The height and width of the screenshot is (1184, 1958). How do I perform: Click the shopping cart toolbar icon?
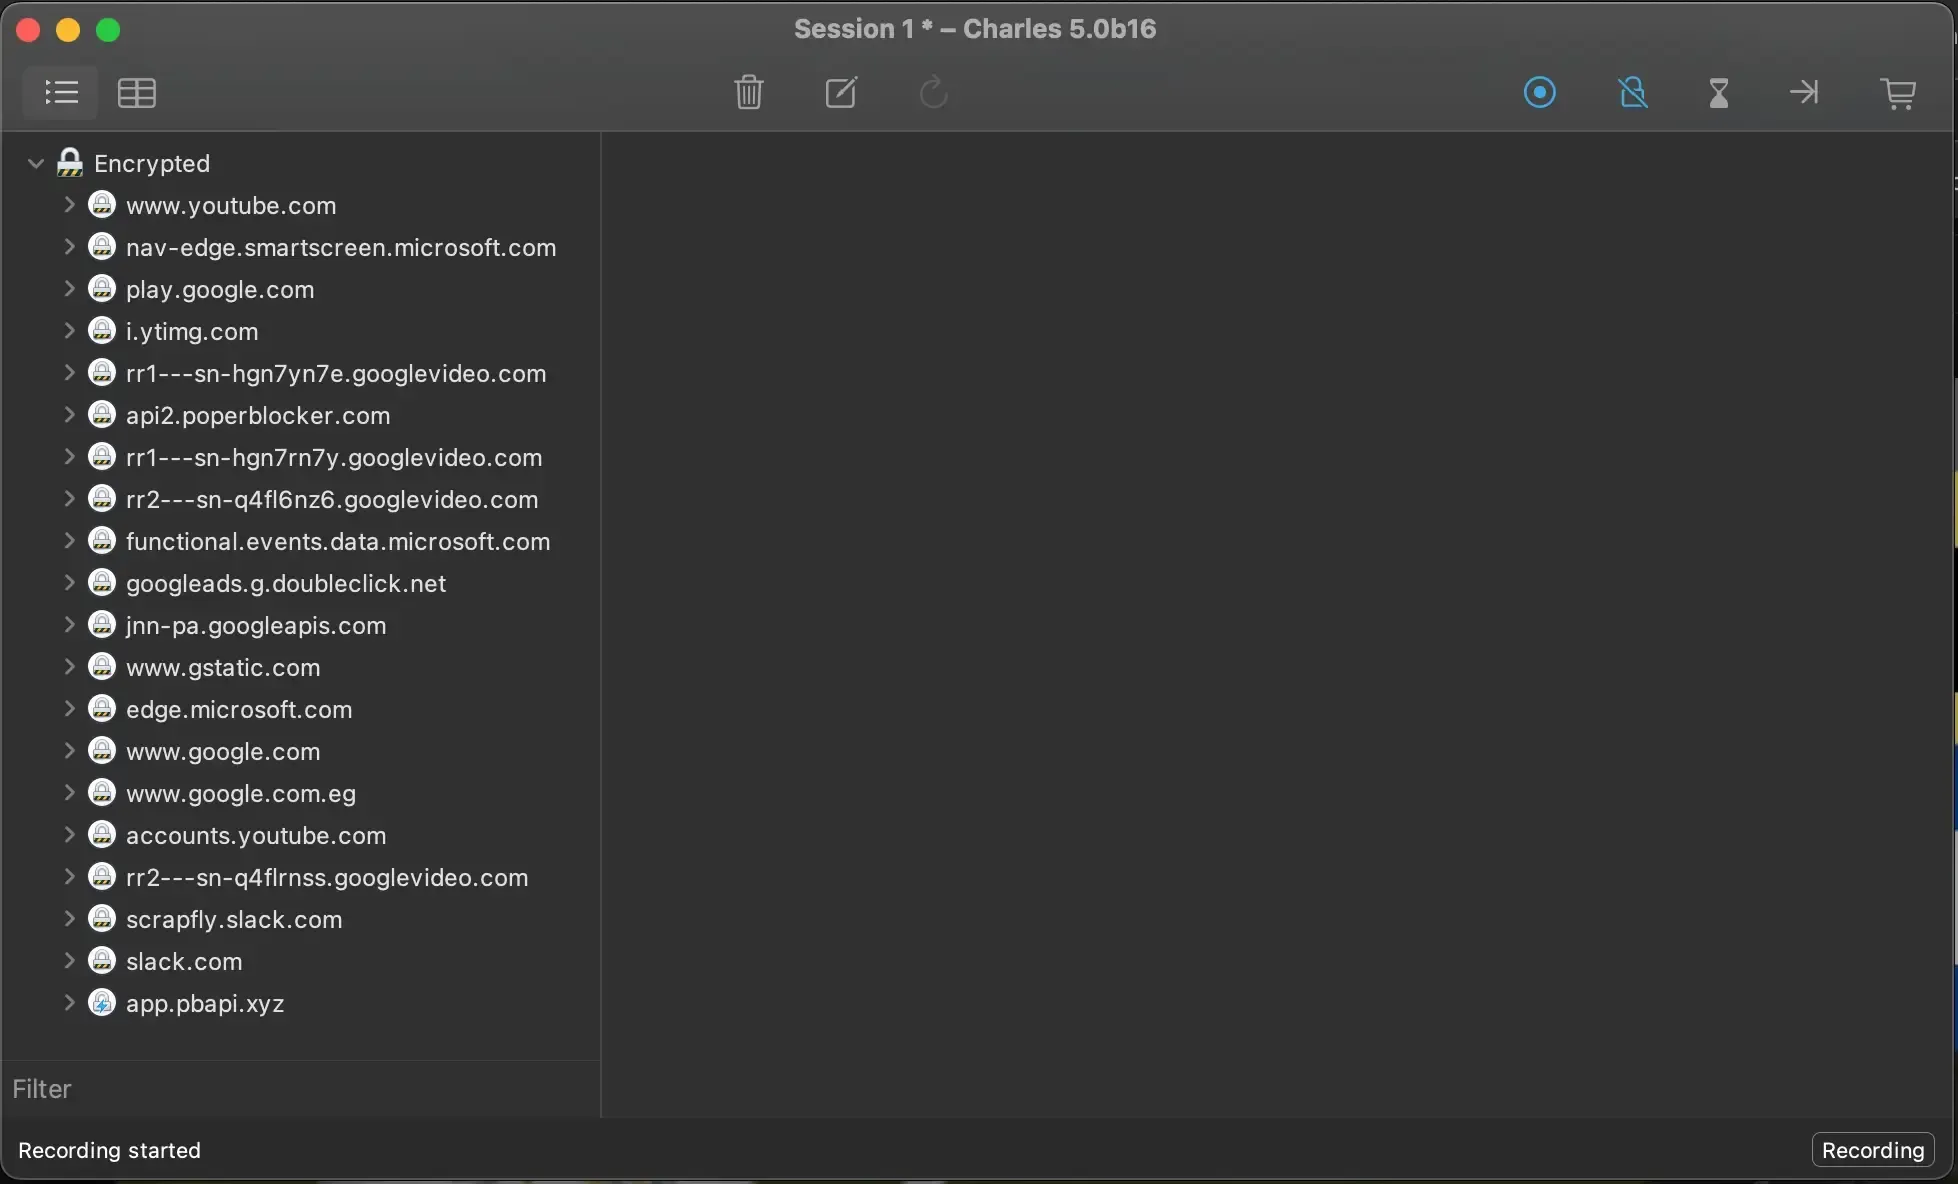[x=1897, y=93]
